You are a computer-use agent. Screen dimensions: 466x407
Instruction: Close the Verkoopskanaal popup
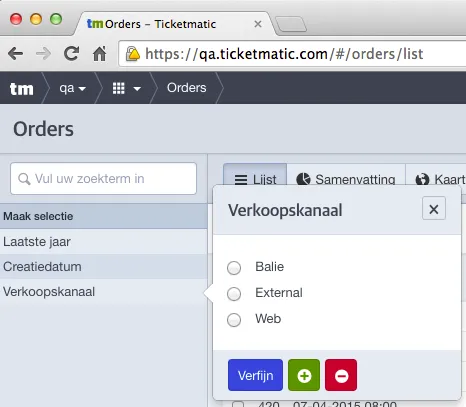click(x=434, y=209)
